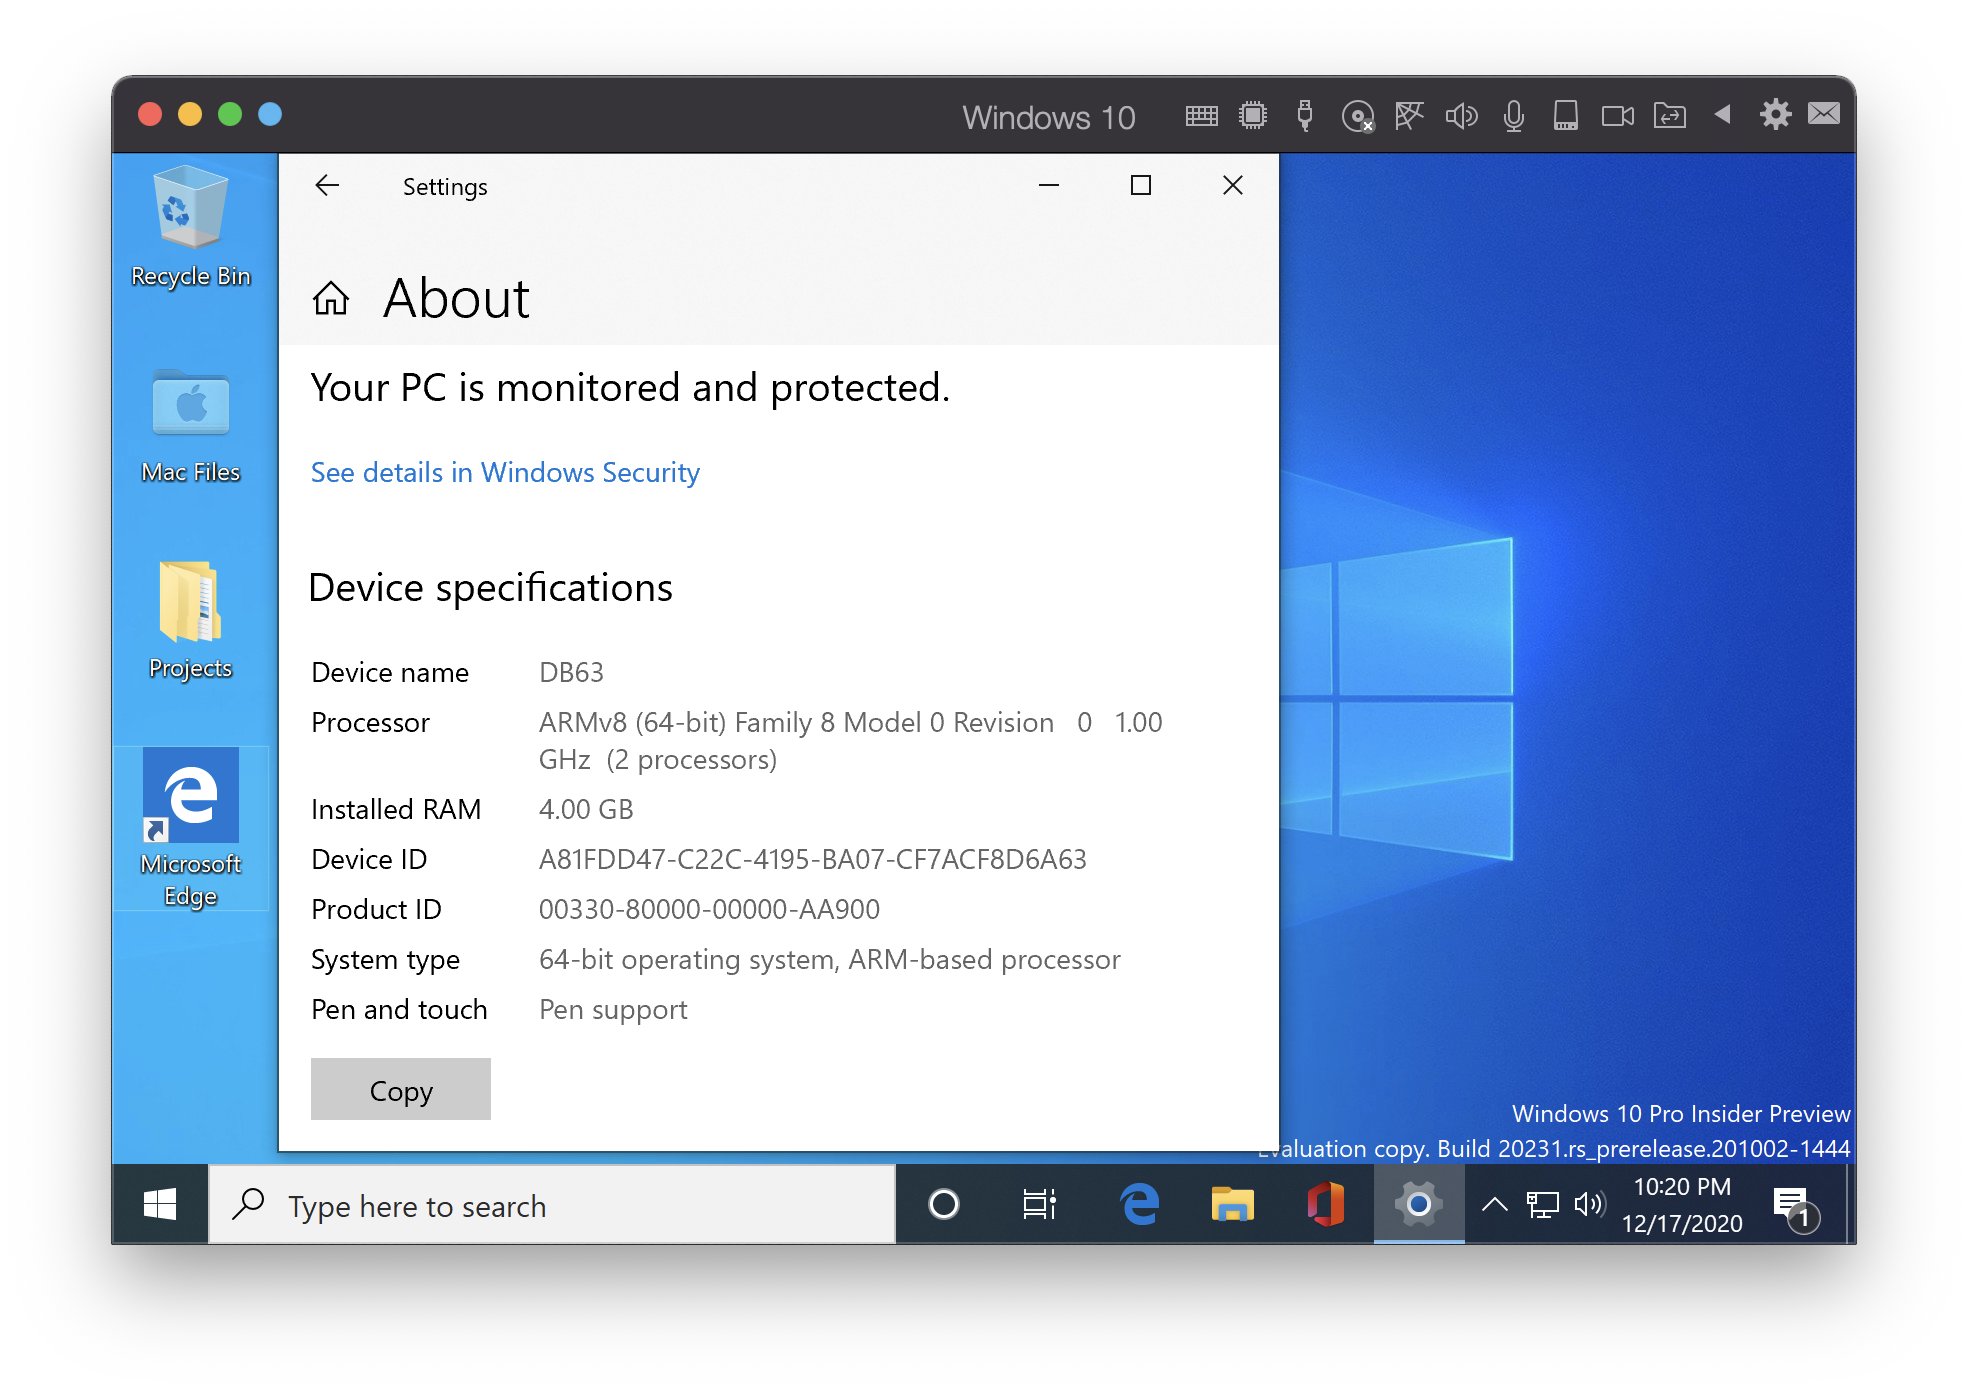
Task: Click the microphone icon in title bar
Action: tap(1513, 117)
